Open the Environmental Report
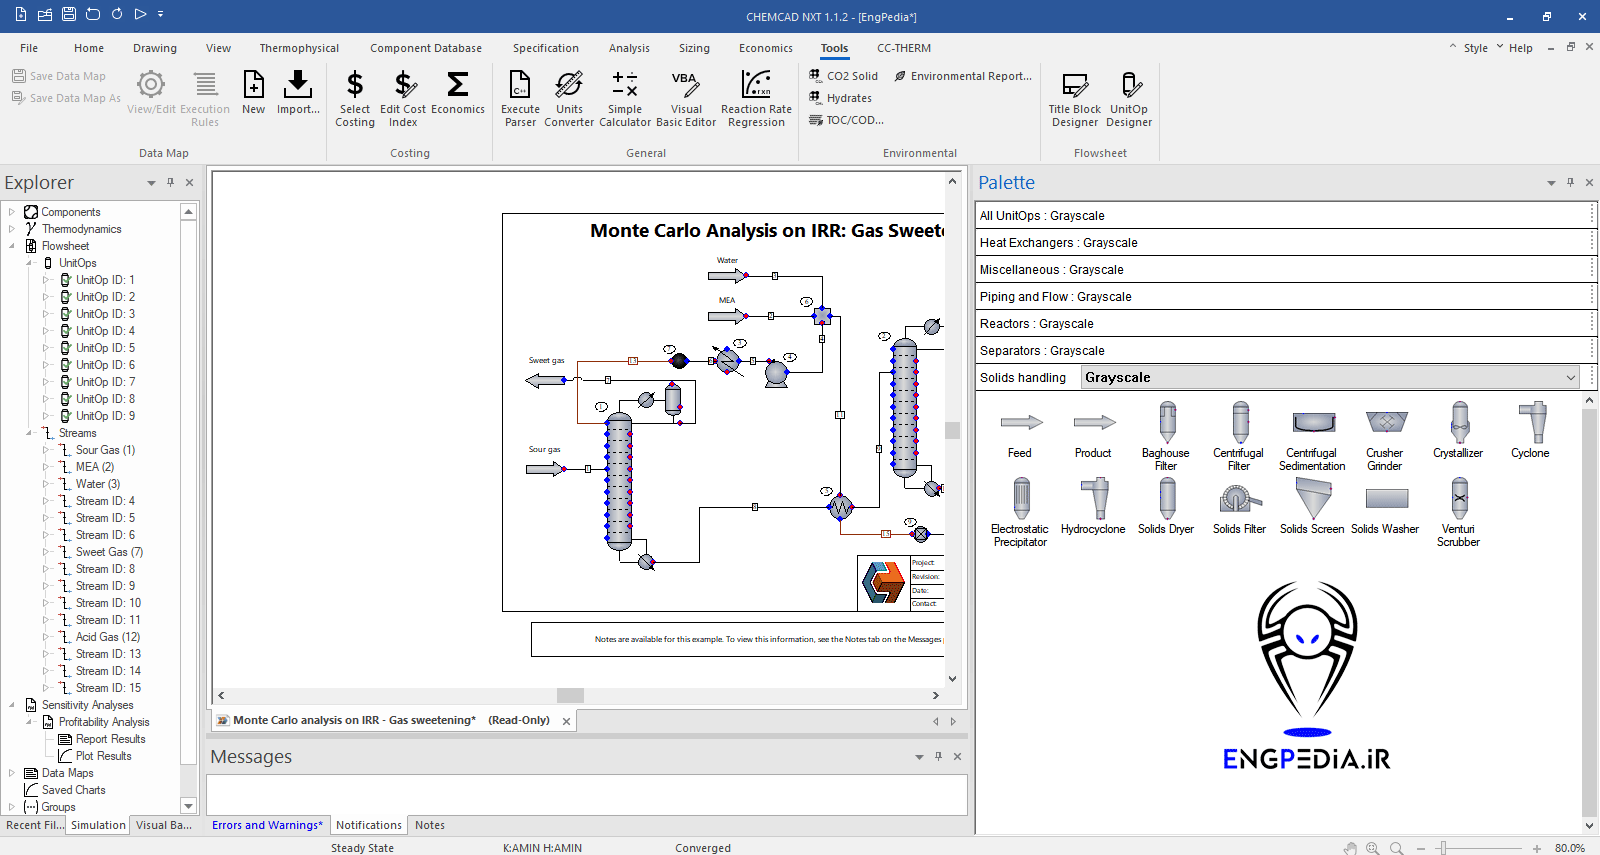Image resolution: width=1600 pixels, height=855 pixels. coord(962,76)
